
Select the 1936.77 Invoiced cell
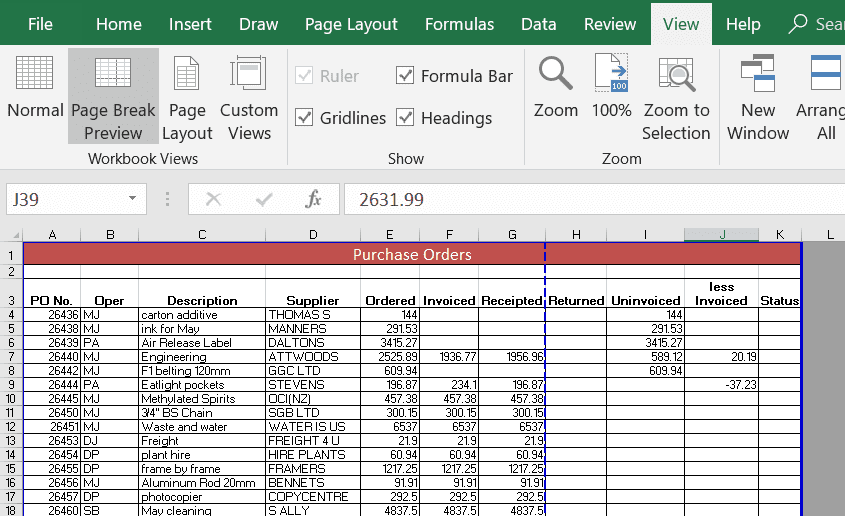[x=449, y=357]
